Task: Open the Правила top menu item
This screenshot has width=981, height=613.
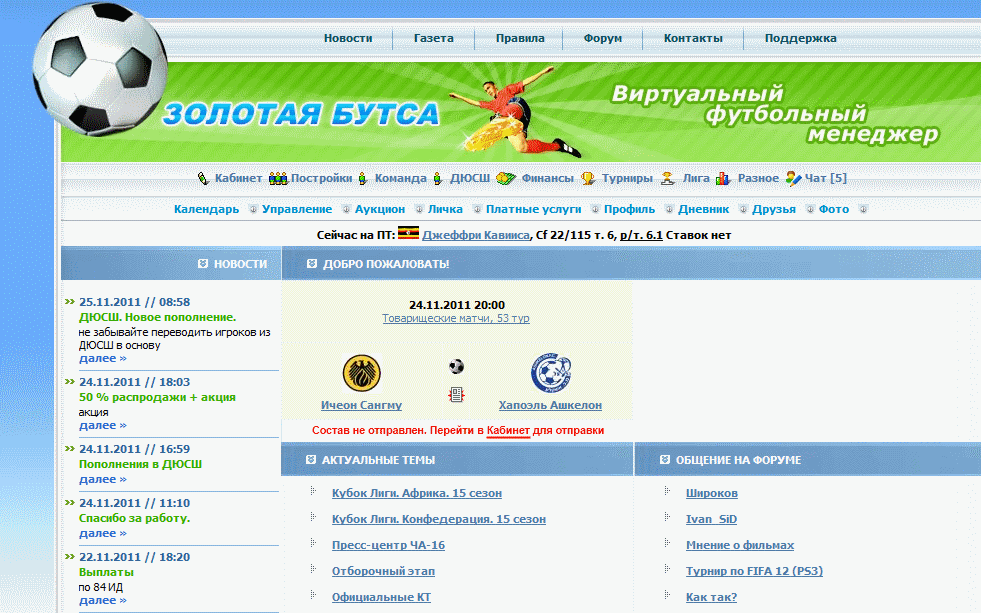Action: [x=520, y=38]
